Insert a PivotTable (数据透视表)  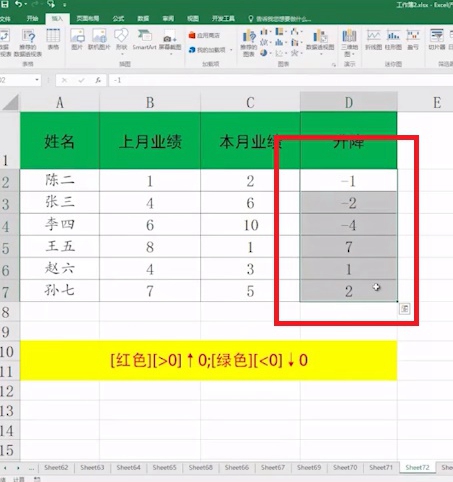pos(4,43)
